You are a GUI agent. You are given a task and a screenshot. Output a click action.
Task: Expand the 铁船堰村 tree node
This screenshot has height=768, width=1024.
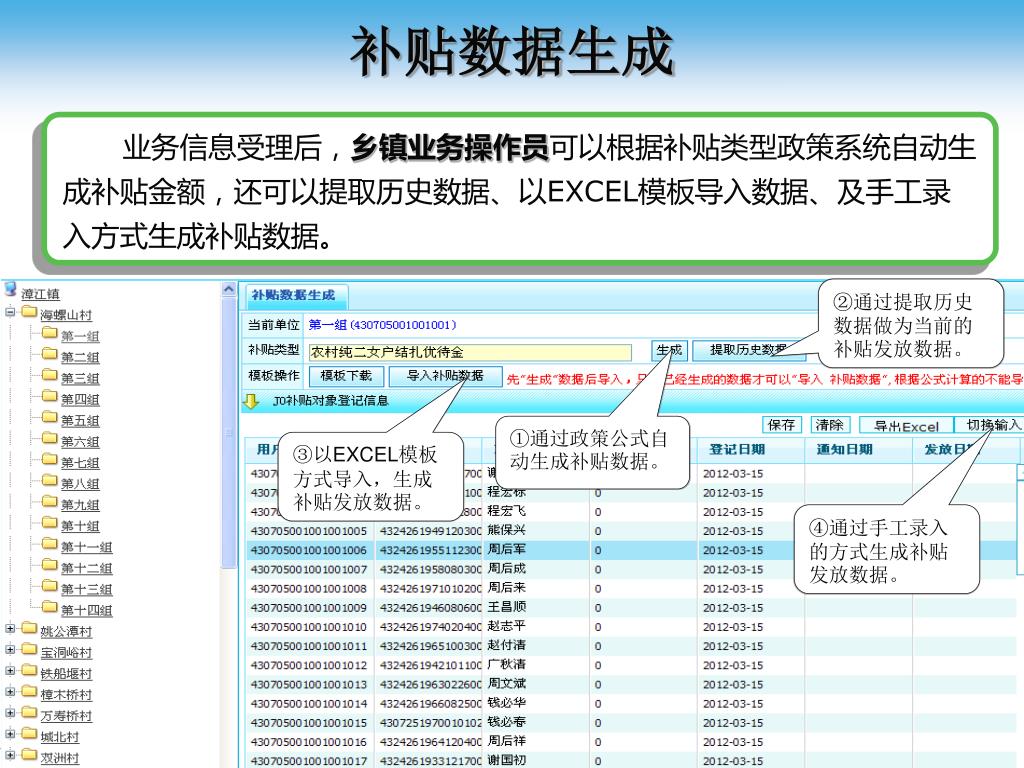coord(10,671)
